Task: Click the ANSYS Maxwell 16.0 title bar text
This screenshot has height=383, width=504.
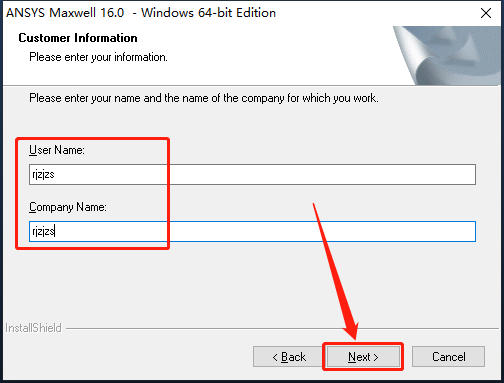Action: [141, 13]
